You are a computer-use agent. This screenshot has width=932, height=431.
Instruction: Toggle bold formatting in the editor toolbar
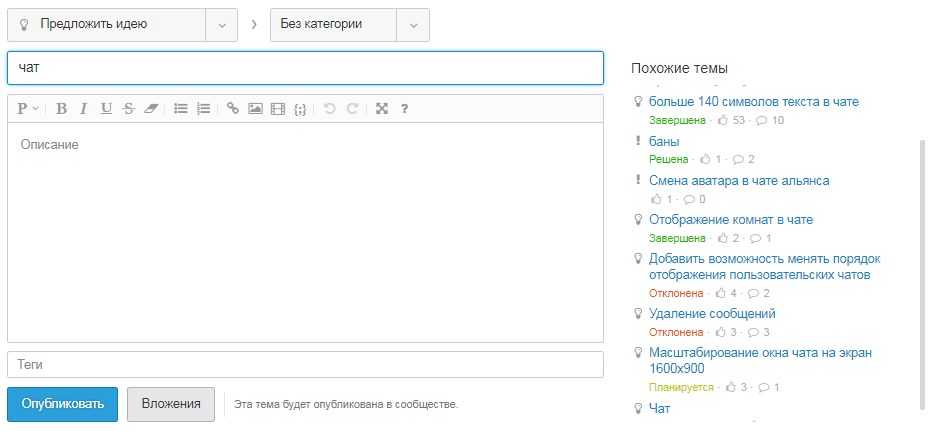tap(61, 109)
